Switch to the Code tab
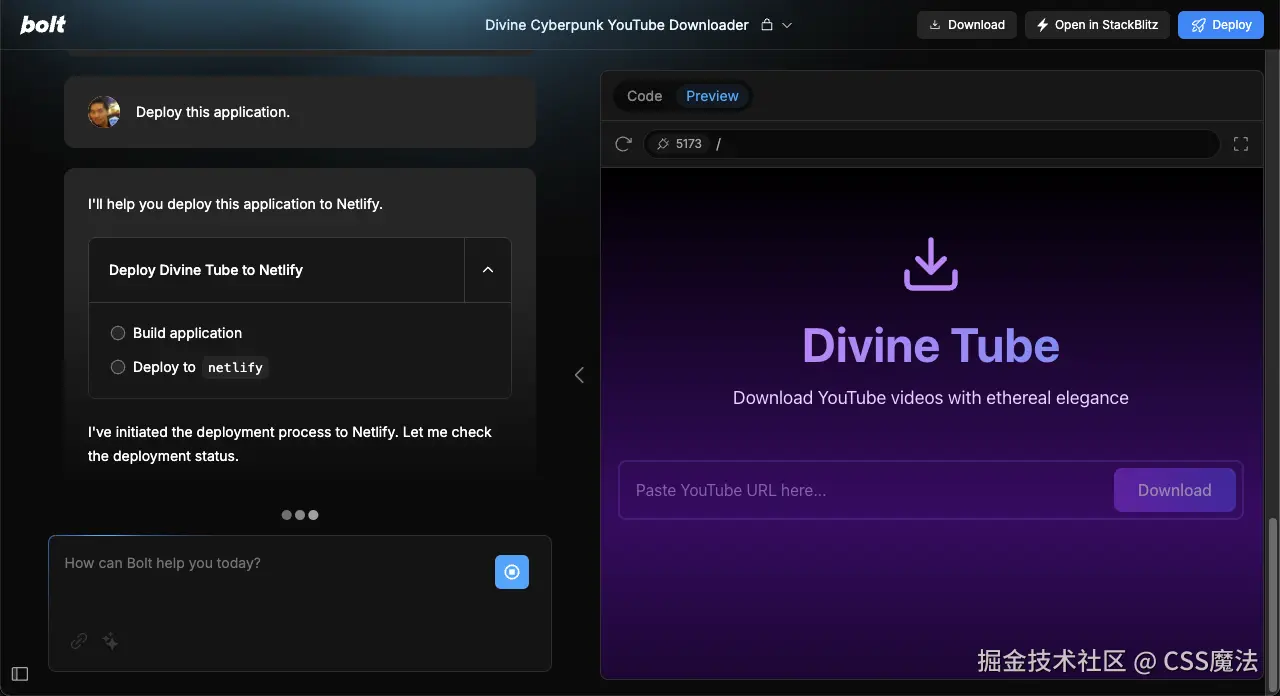Viewport: 1280px width, 696px height. [x=644, y=96]
